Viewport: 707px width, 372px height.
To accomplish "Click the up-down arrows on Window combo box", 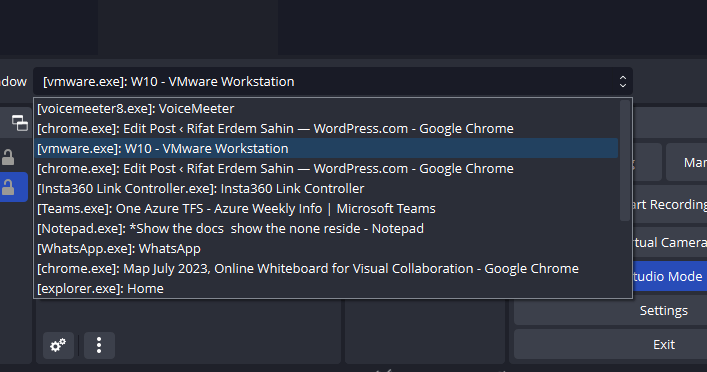I will 623,82.
